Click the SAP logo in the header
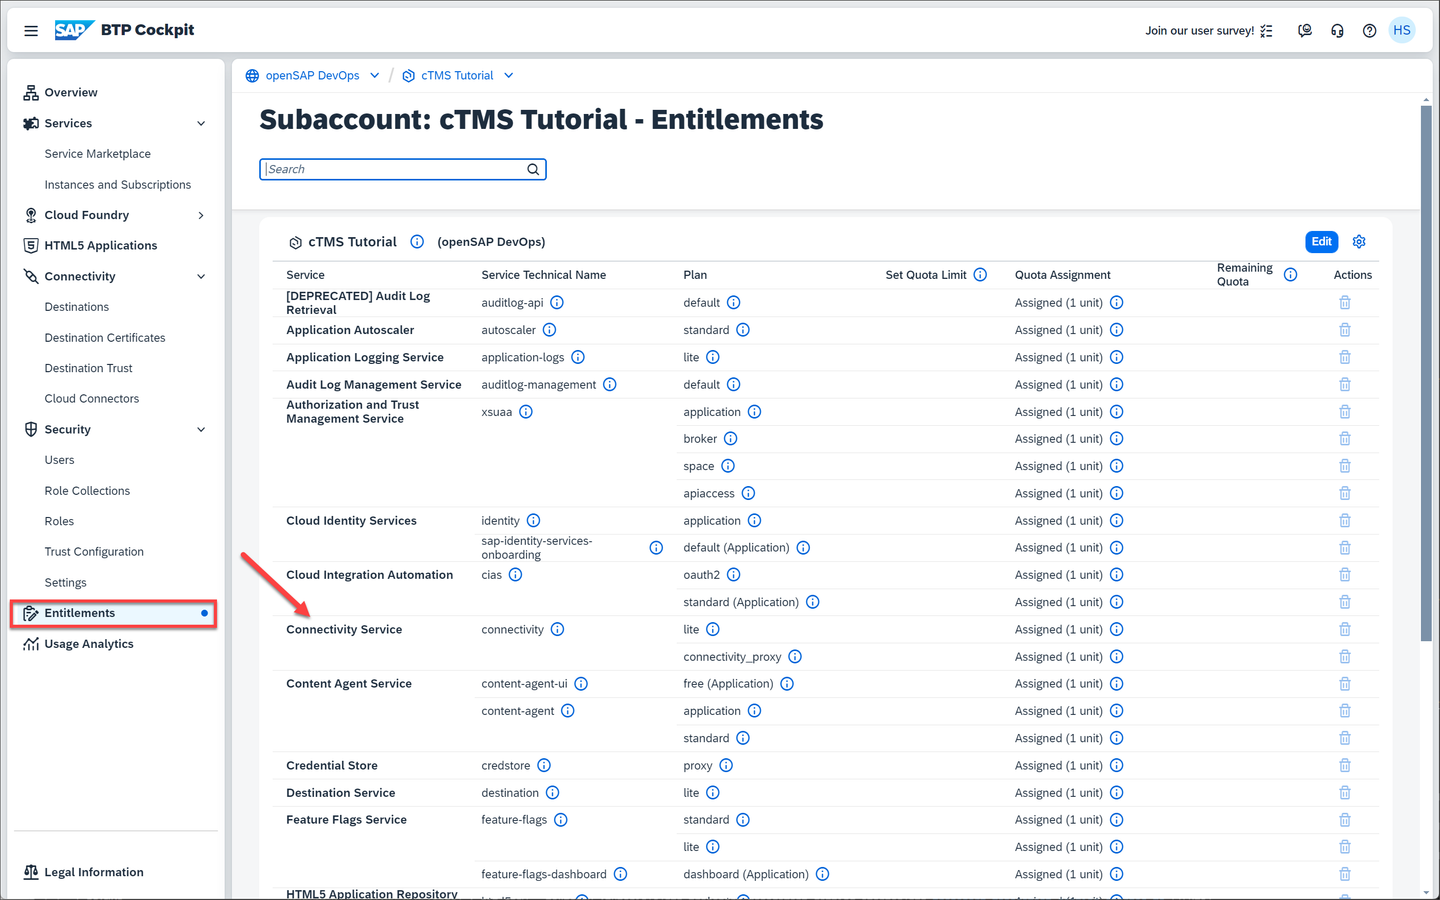The height and width of the screenshot is (900, 1440). click(74, 30)
